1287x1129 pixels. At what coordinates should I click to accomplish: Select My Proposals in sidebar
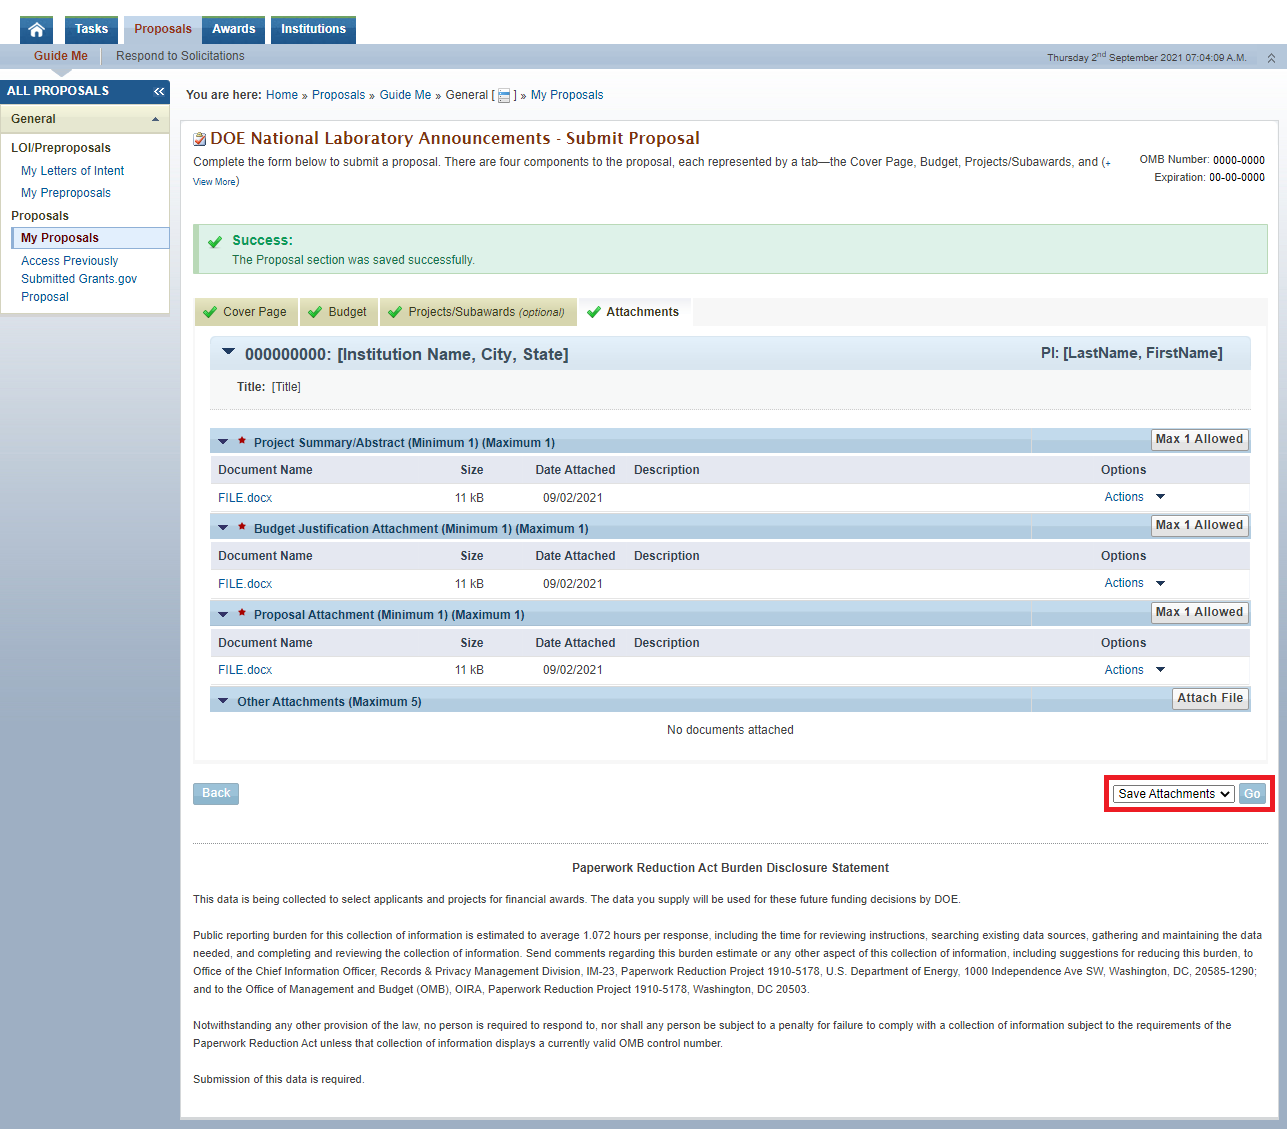click(x=90, y=238)
